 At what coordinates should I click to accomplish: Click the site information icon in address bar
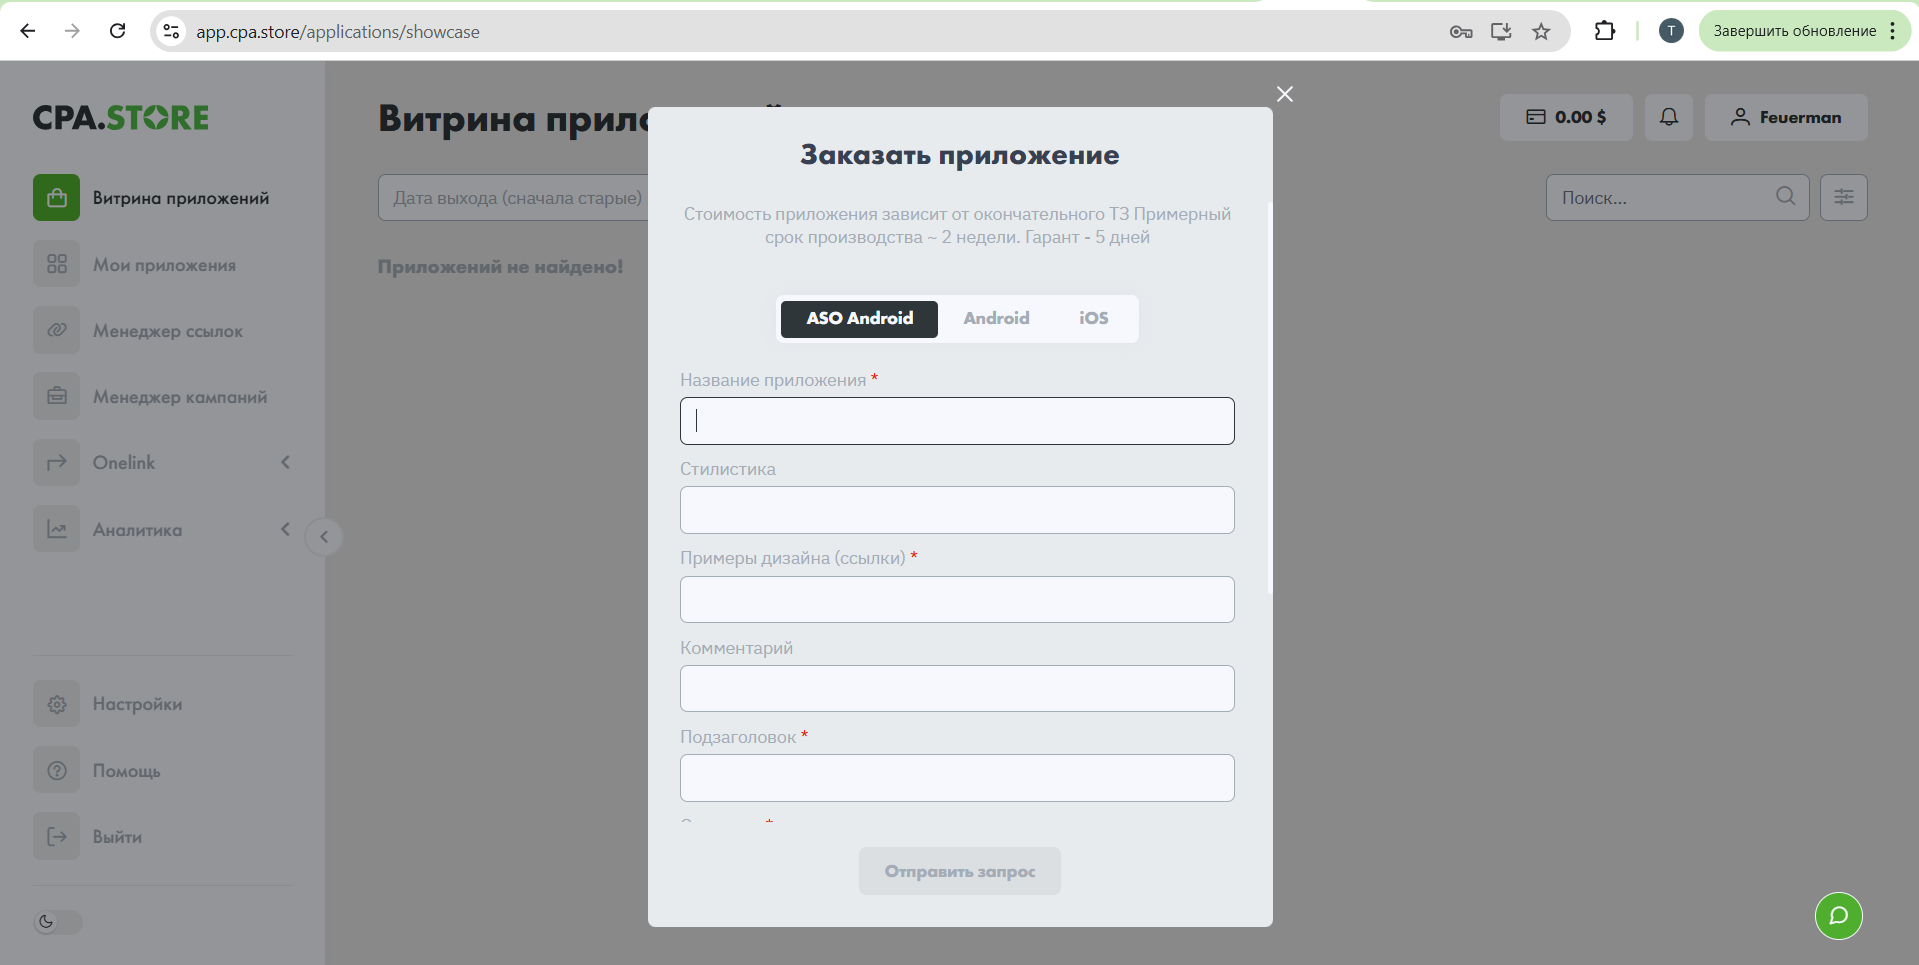[171, 31]
